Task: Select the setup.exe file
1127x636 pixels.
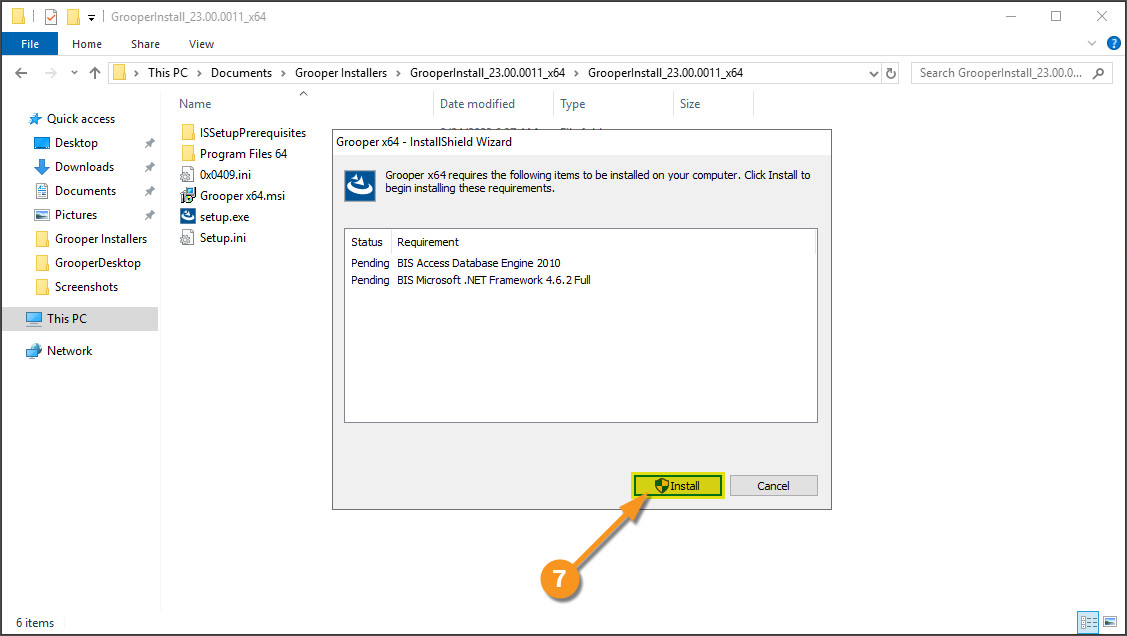Action: 215,216
